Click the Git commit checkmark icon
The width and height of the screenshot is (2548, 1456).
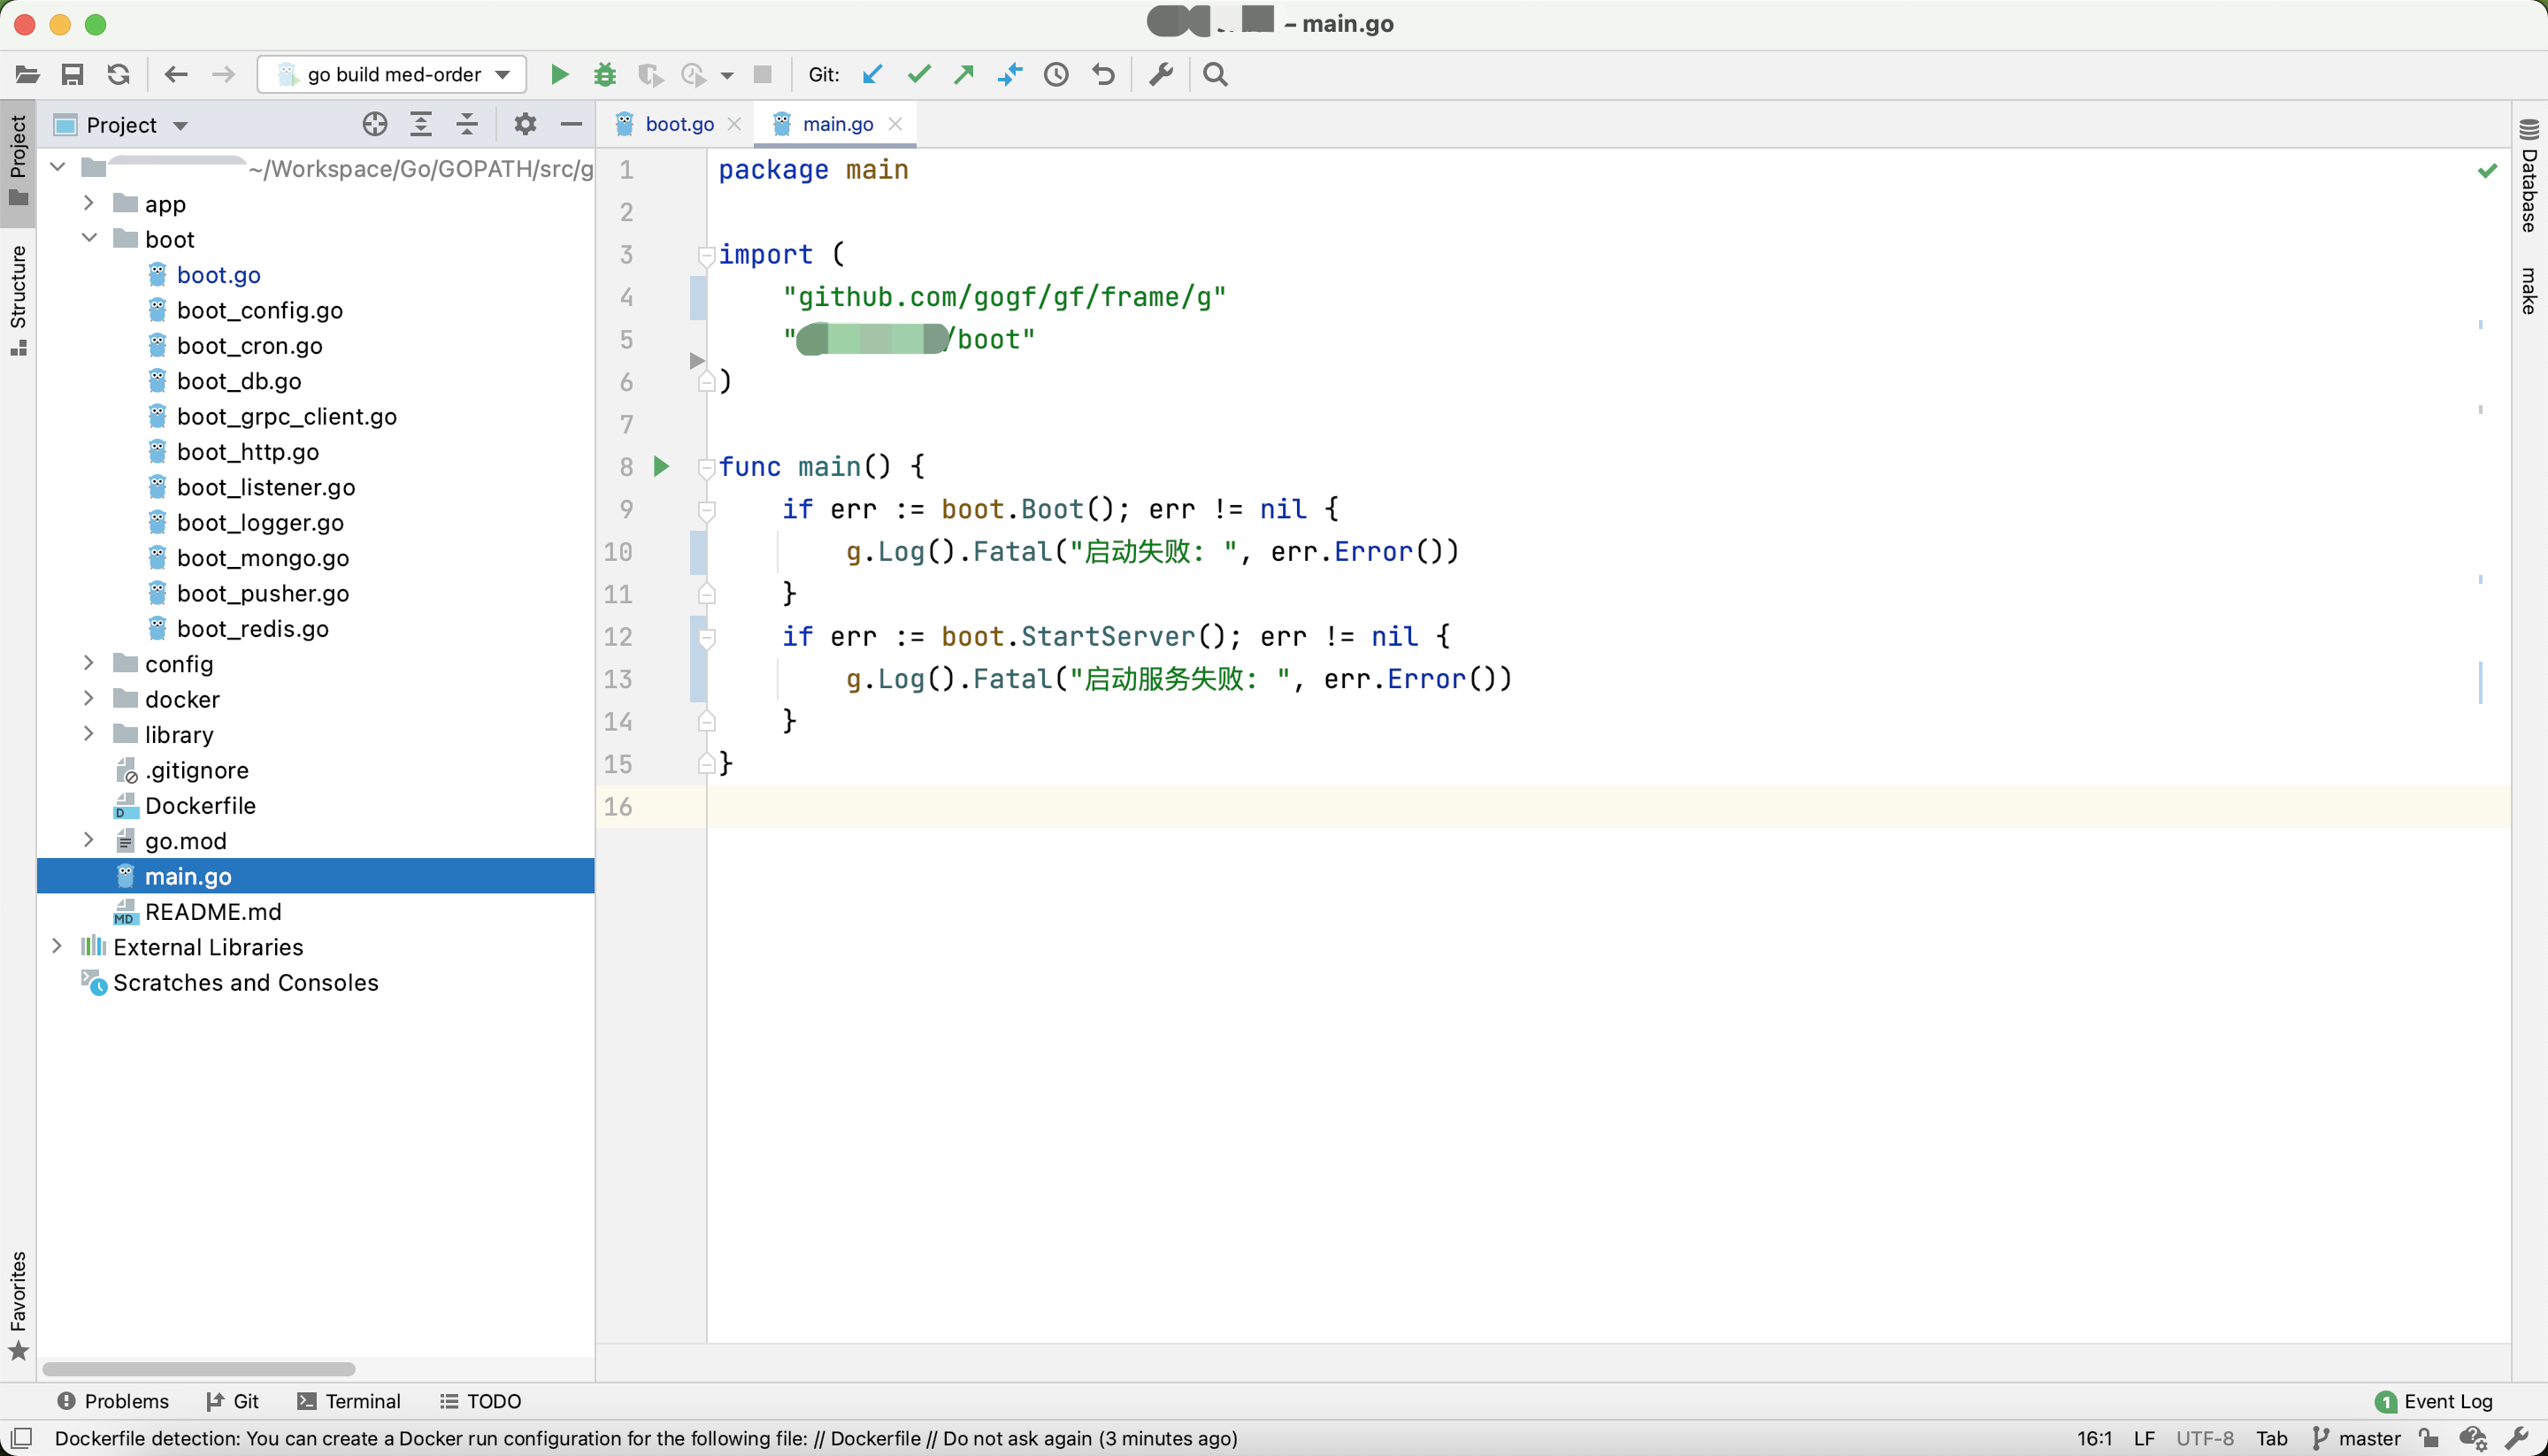(x=918, y=75)
